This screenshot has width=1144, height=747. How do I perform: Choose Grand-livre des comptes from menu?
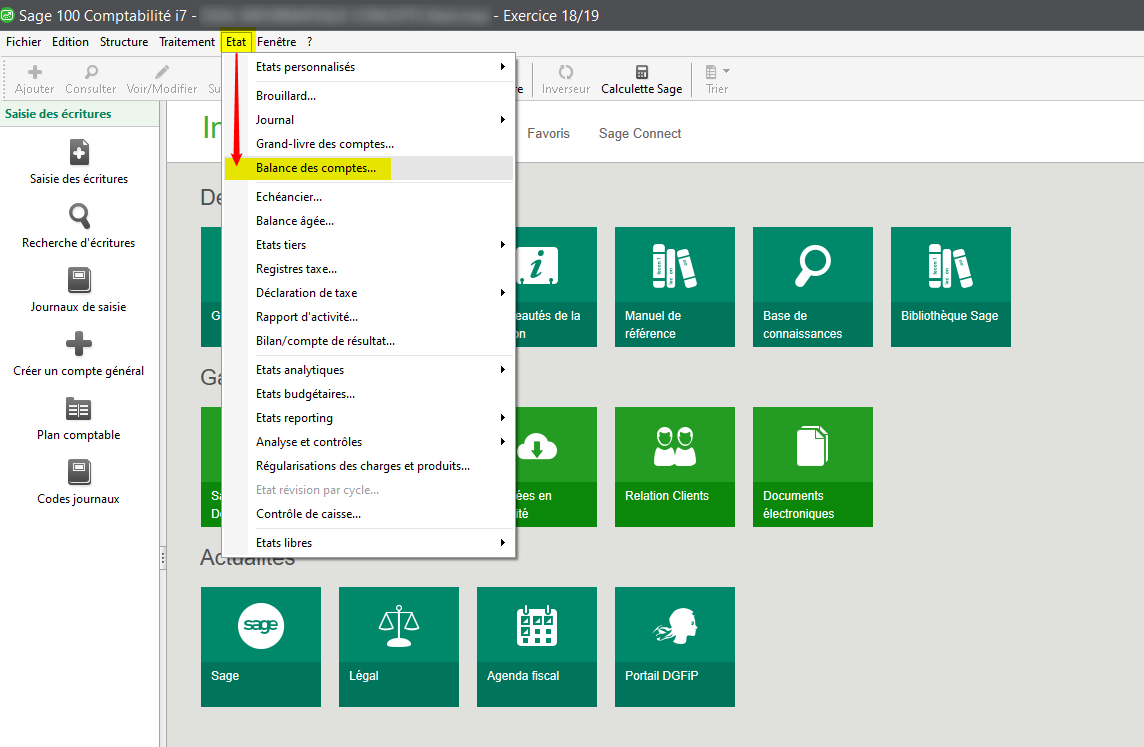click(324, 144)
